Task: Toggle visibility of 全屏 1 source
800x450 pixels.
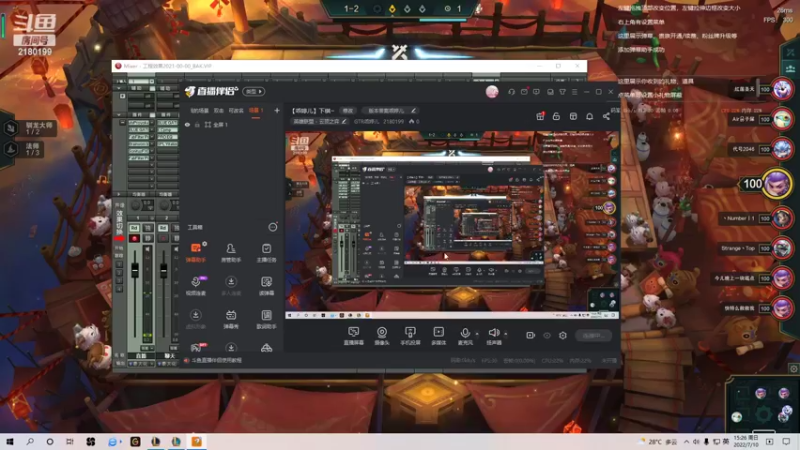Action: point(187,124)
